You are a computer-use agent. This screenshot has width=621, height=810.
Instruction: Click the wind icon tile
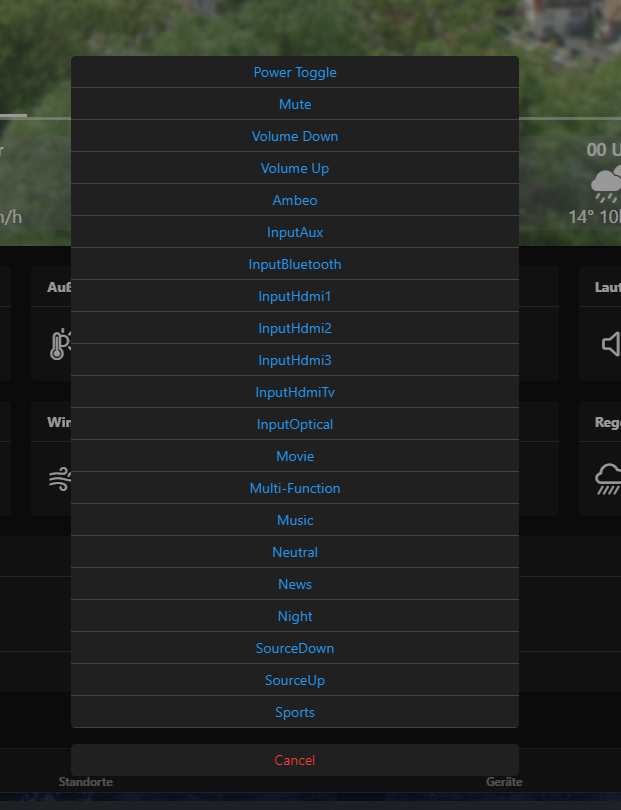[60, 479]
